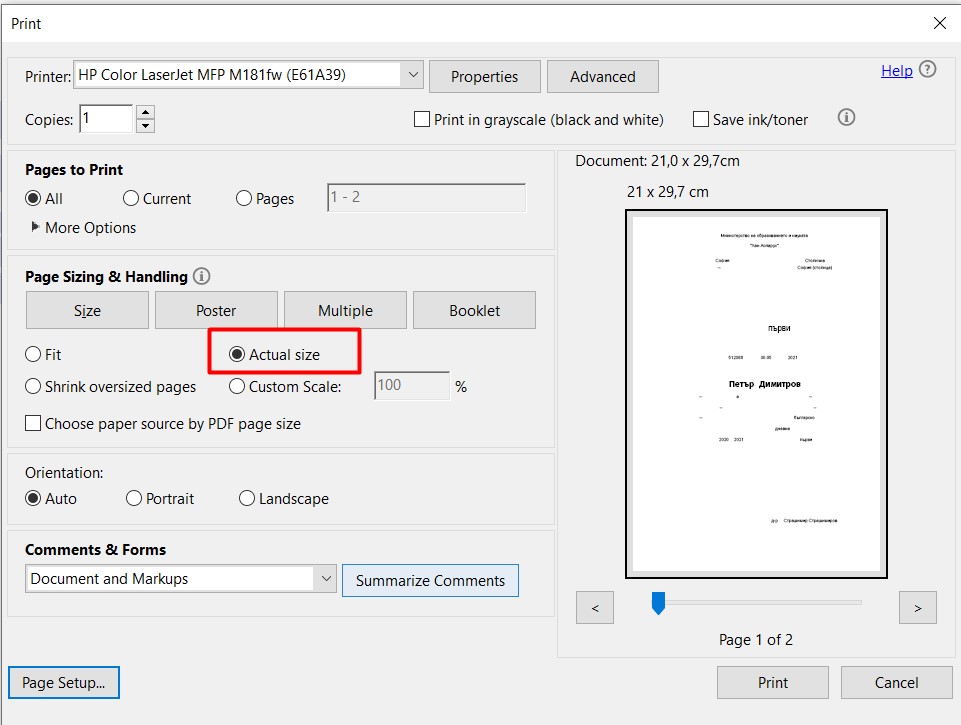
Task: Toggle Save ink/toner checkbox
Action: tap(701, 119)
